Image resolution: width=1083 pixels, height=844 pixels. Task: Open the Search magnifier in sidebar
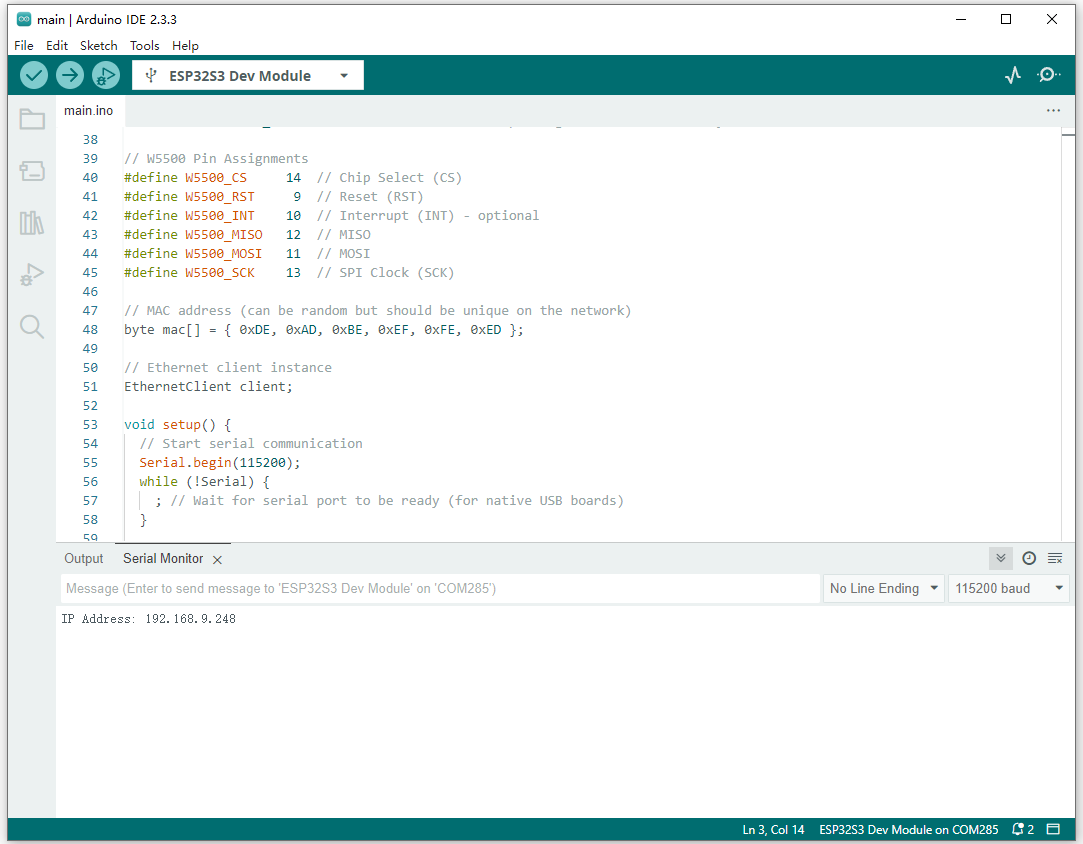tap(32, 327)
